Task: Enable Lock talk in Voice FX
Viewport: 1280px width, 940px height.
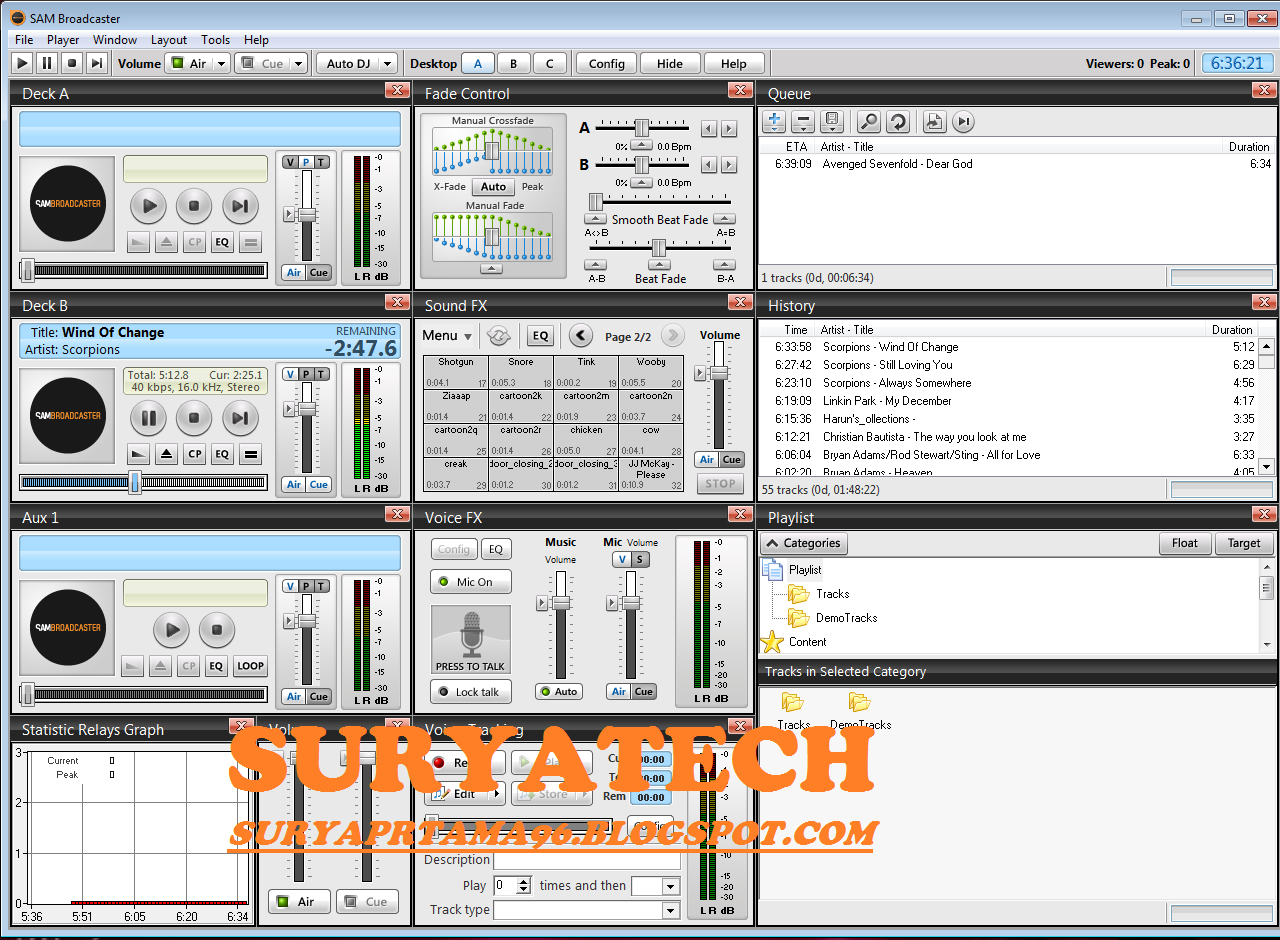Action: click(470, 692)
